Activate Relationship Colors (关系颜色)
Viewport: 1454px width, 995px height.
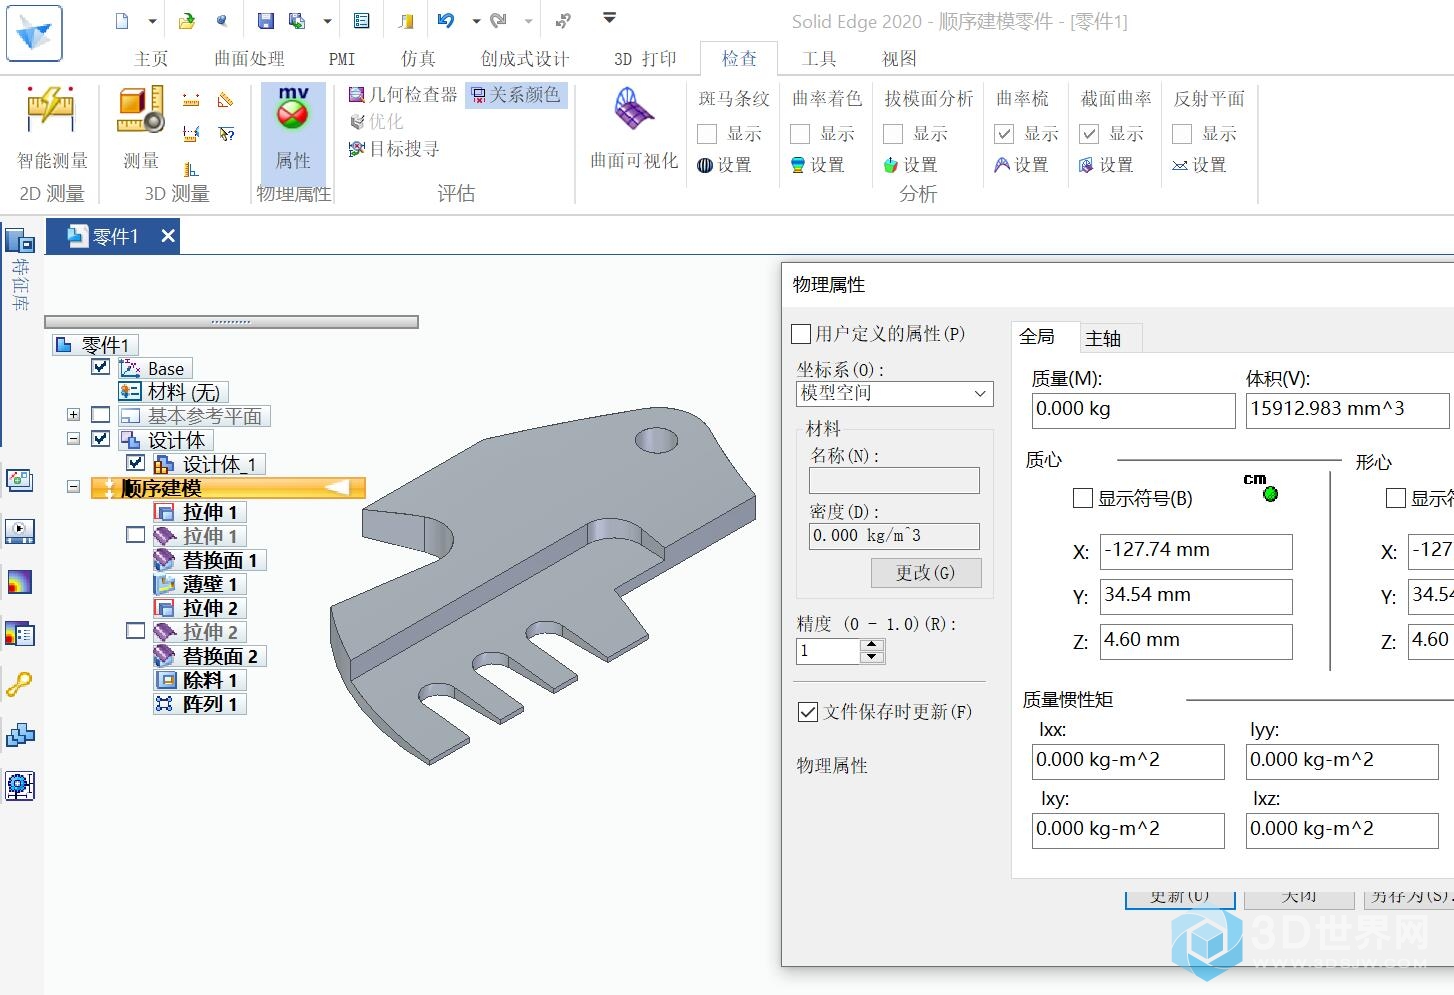pos(516,95)
